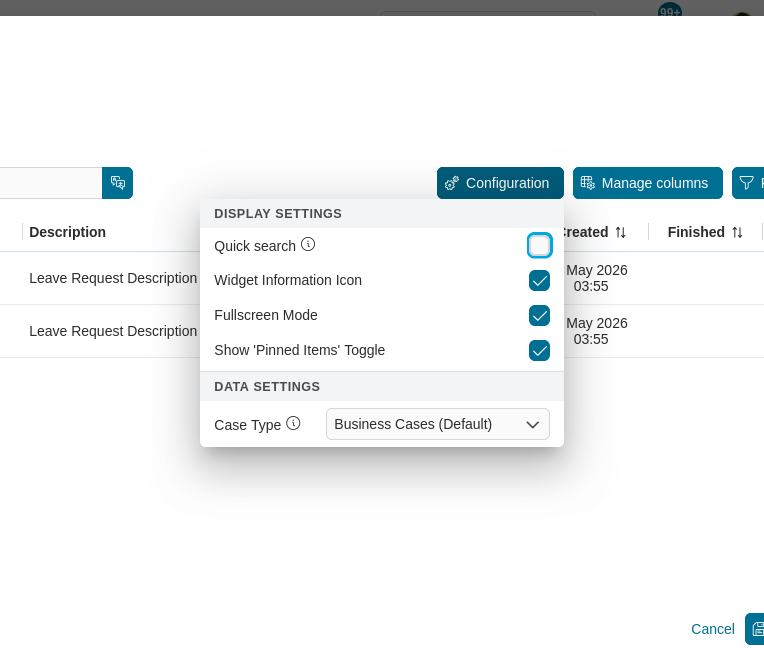Open the Case Type dropdown

(438, 424)
